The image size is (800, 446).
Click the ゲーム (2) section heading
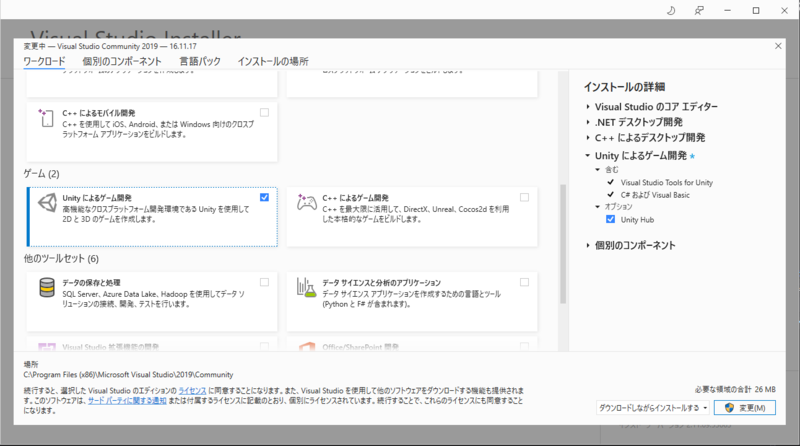coord(41,174)
